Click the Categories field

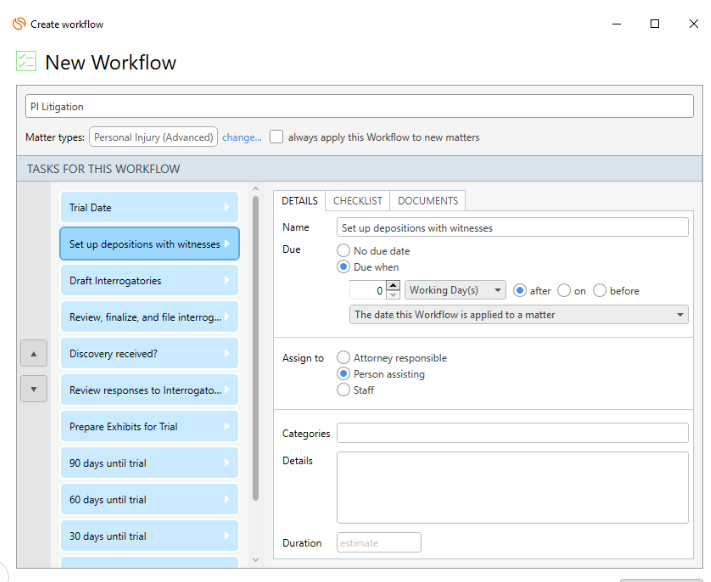click(x=512, y=433)
